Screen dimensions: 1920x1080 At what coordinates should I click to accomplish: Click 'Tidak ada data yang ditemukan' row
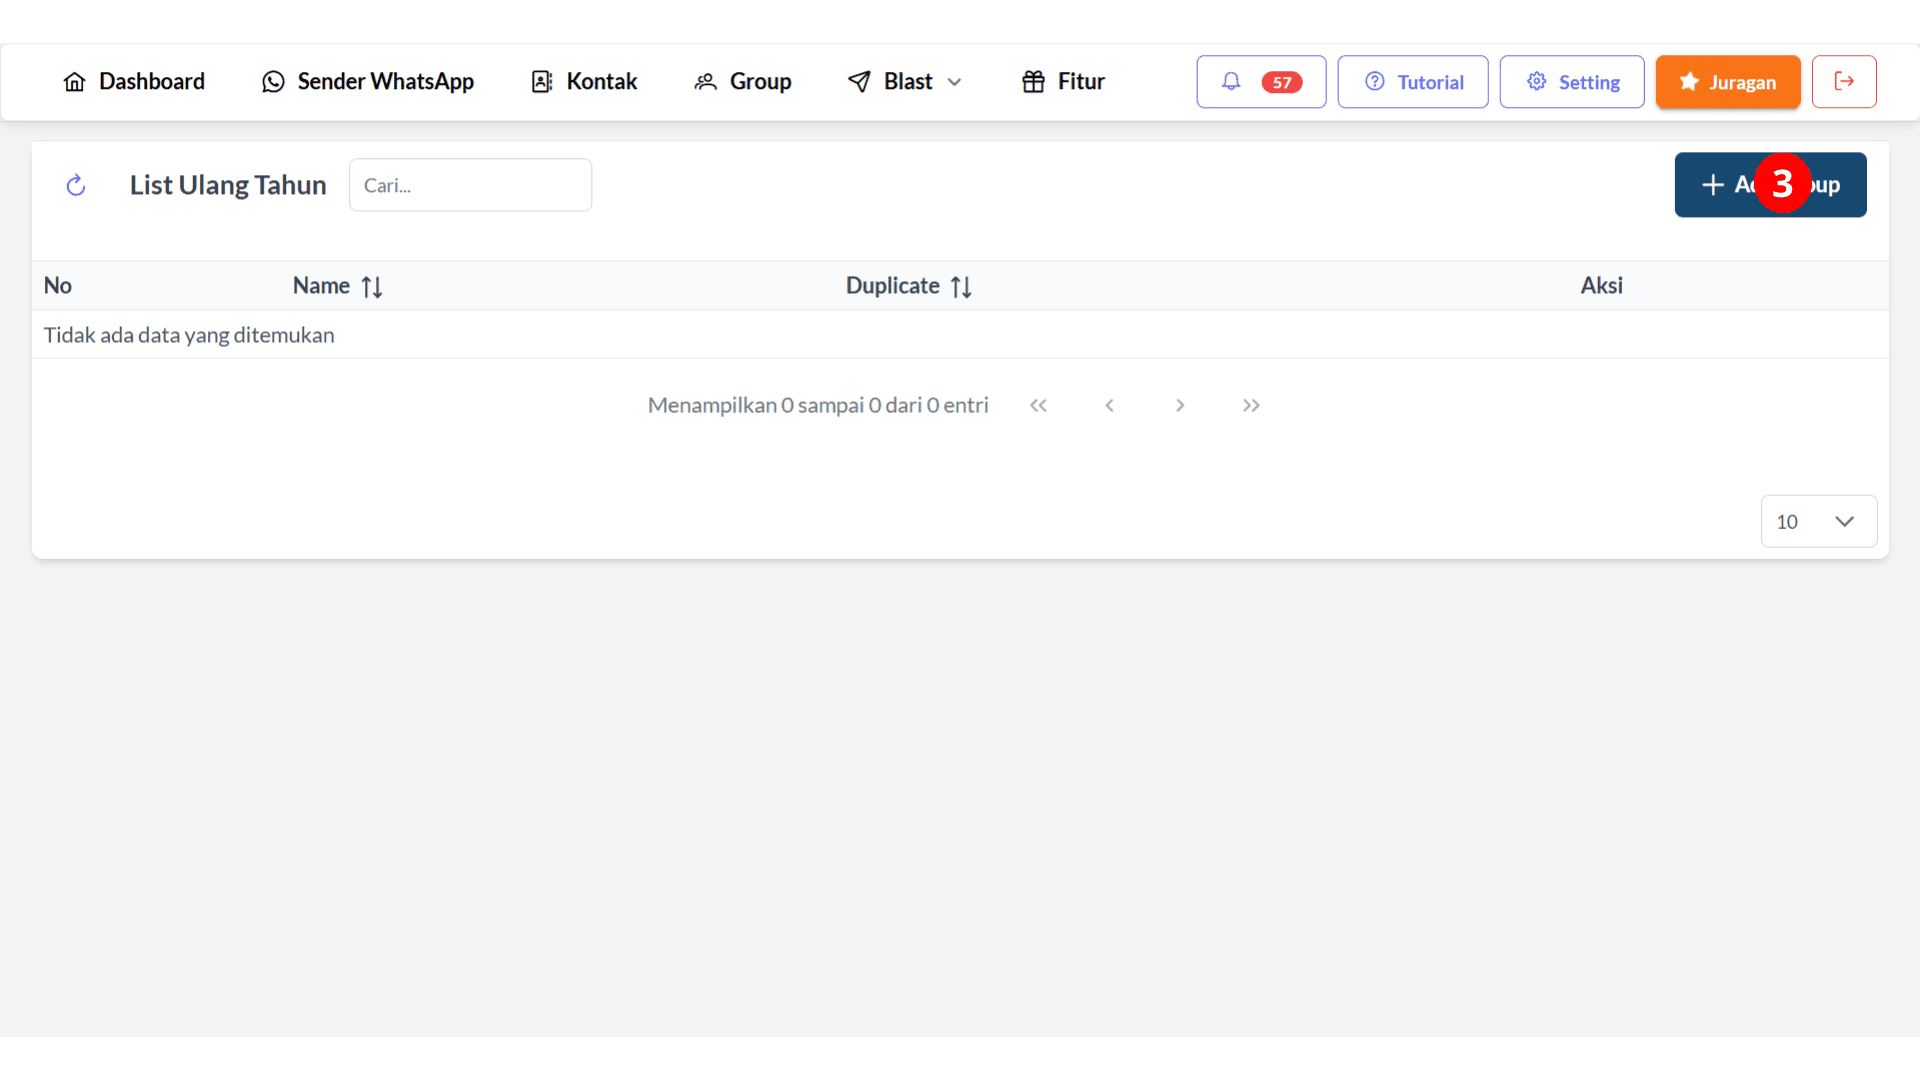(x=960, y=335)
